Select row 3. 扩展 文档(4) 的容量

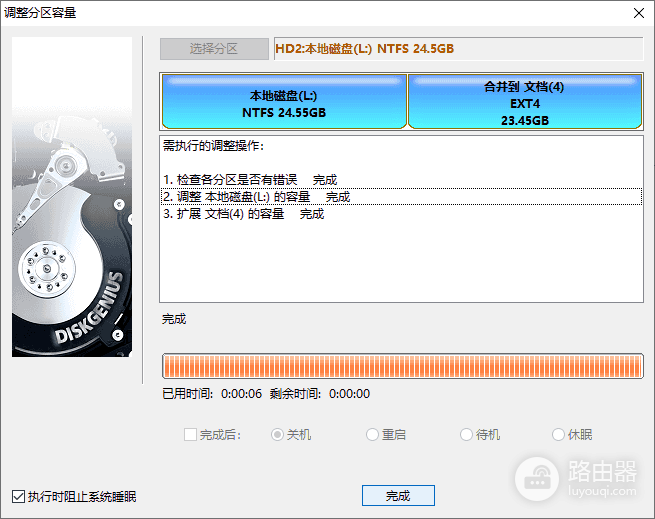click(401, 214)
